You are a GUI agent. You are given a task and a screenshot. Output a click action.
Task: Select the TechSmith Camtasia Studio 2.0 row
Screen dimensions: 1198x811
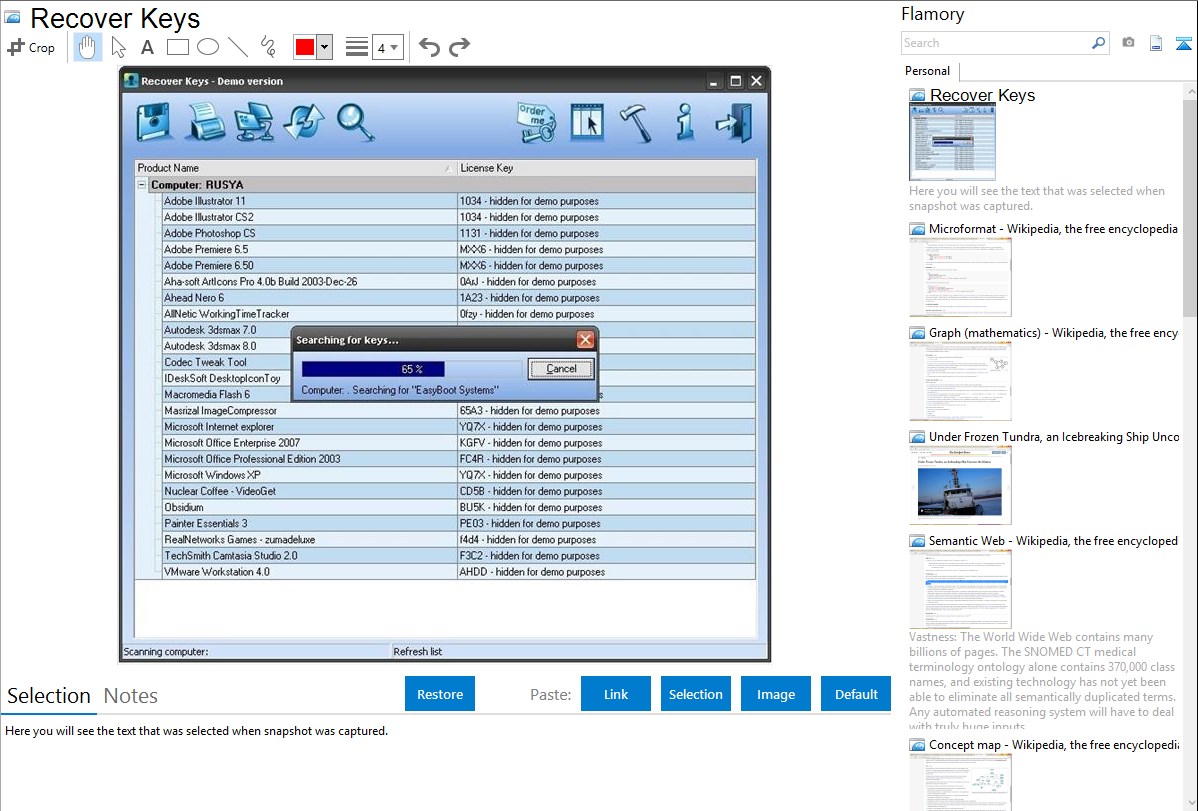458,556
